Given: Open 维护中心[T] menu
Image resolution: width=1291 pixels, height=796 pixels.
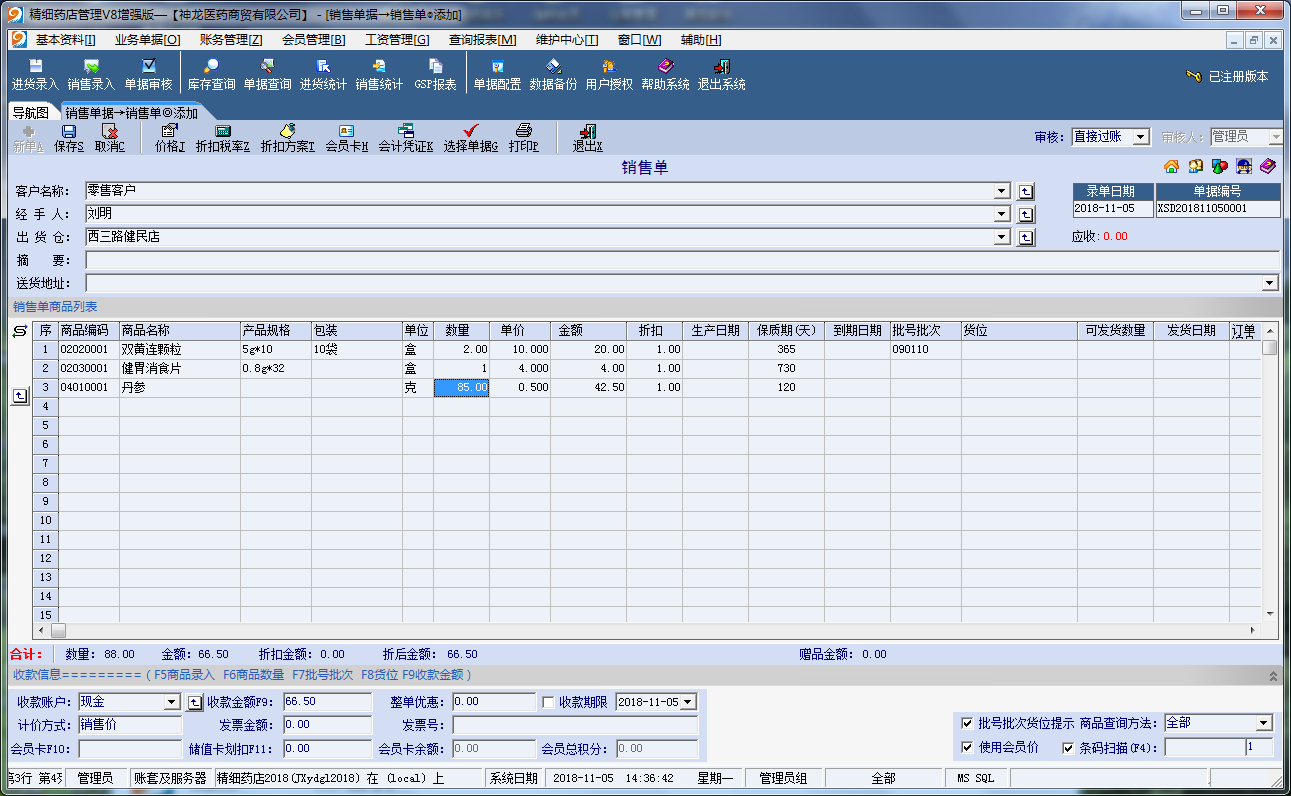Looking at the screenshot, I should pos(567,39).
